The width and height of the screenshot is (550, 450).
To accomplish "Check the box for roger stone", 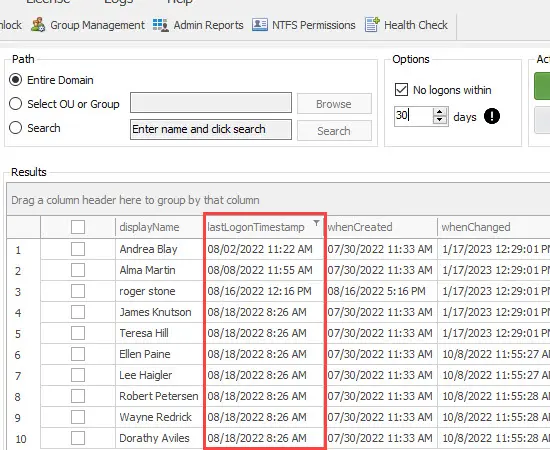I will (x=78, y=291).
